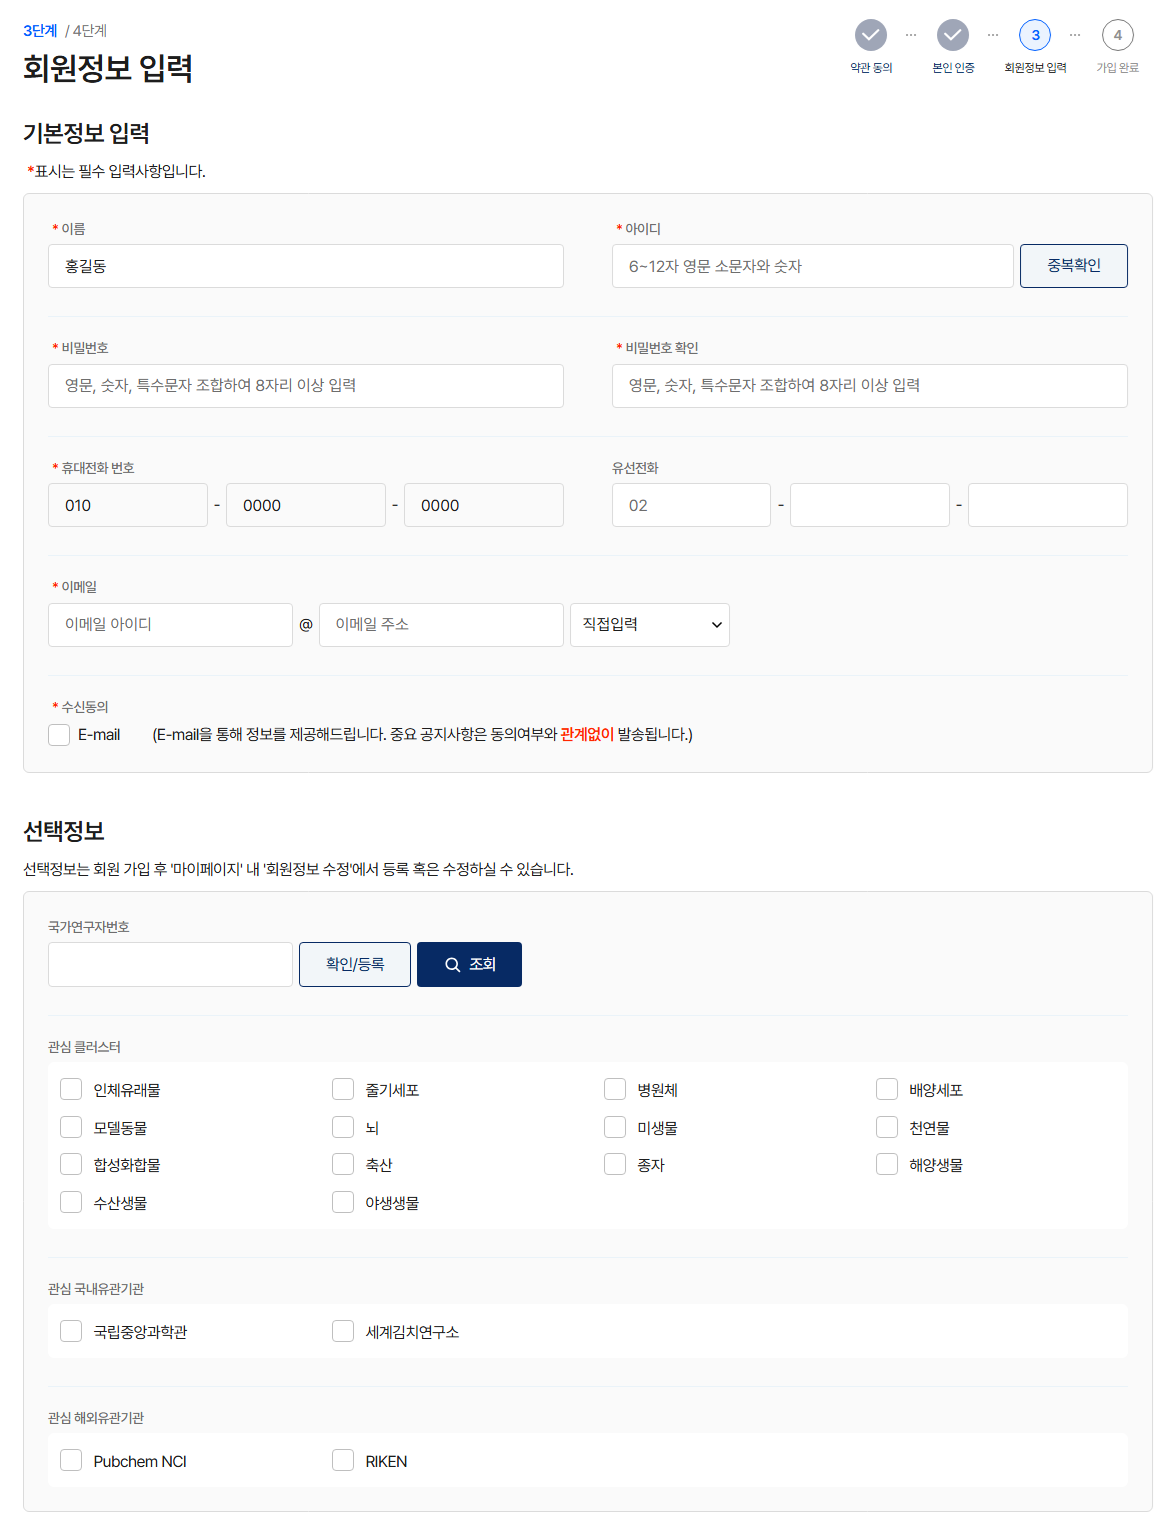Click the 비밀번호 input field
This screenshot has height=1513, width=1175.
[x=306, y=386]
